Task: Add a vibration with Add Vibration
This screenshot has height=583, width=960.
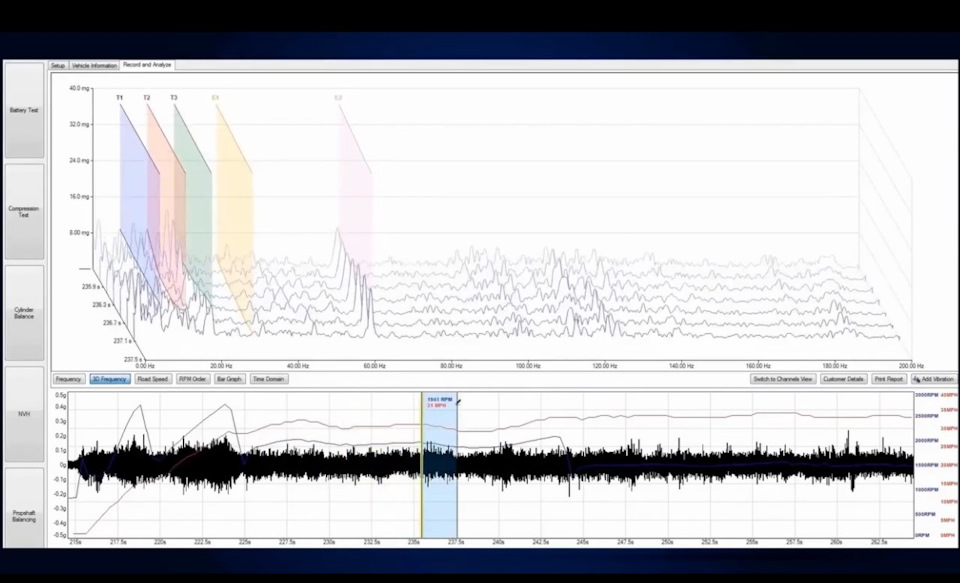Action: coord(934,379)
